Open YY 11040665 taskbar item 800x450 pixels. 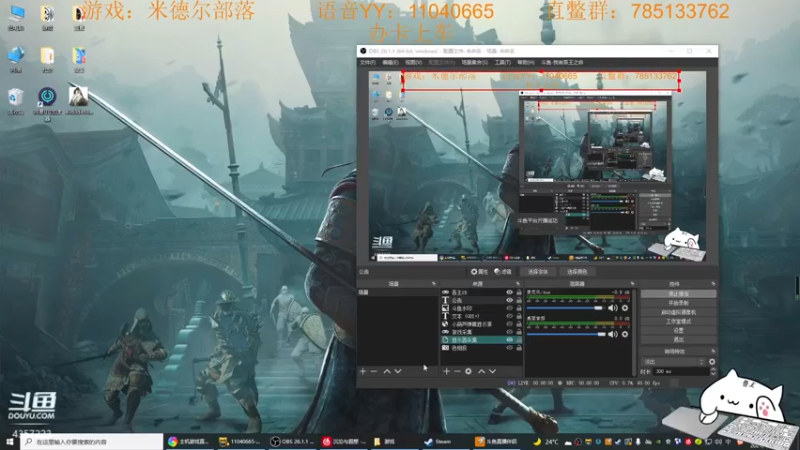240,441
